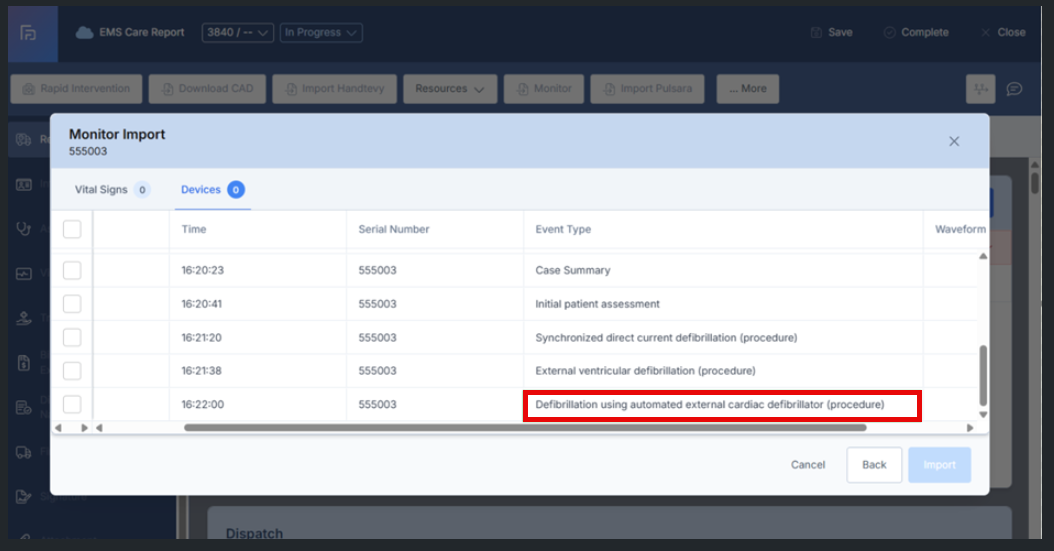Click Cancel in the dialog footer

click(x=808, y=465)
